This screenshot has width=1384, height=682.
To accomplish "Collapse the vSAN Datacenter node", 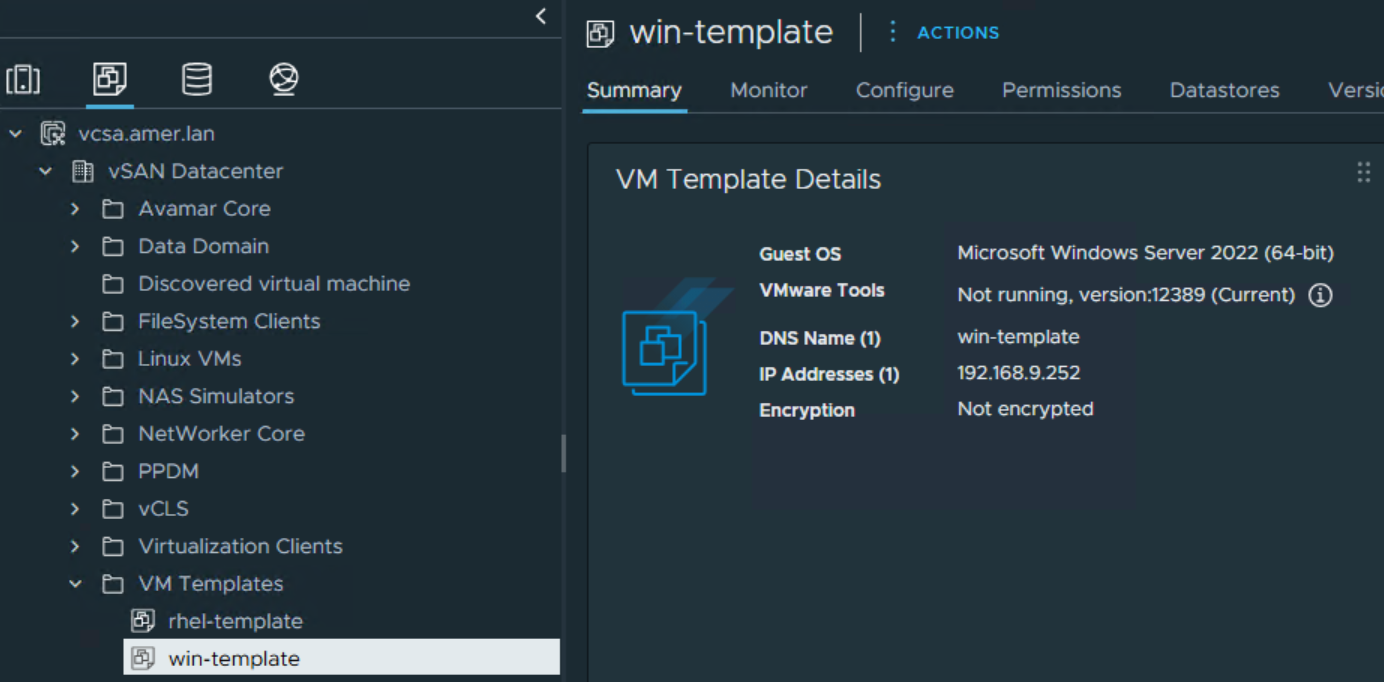I will (45, 171).
